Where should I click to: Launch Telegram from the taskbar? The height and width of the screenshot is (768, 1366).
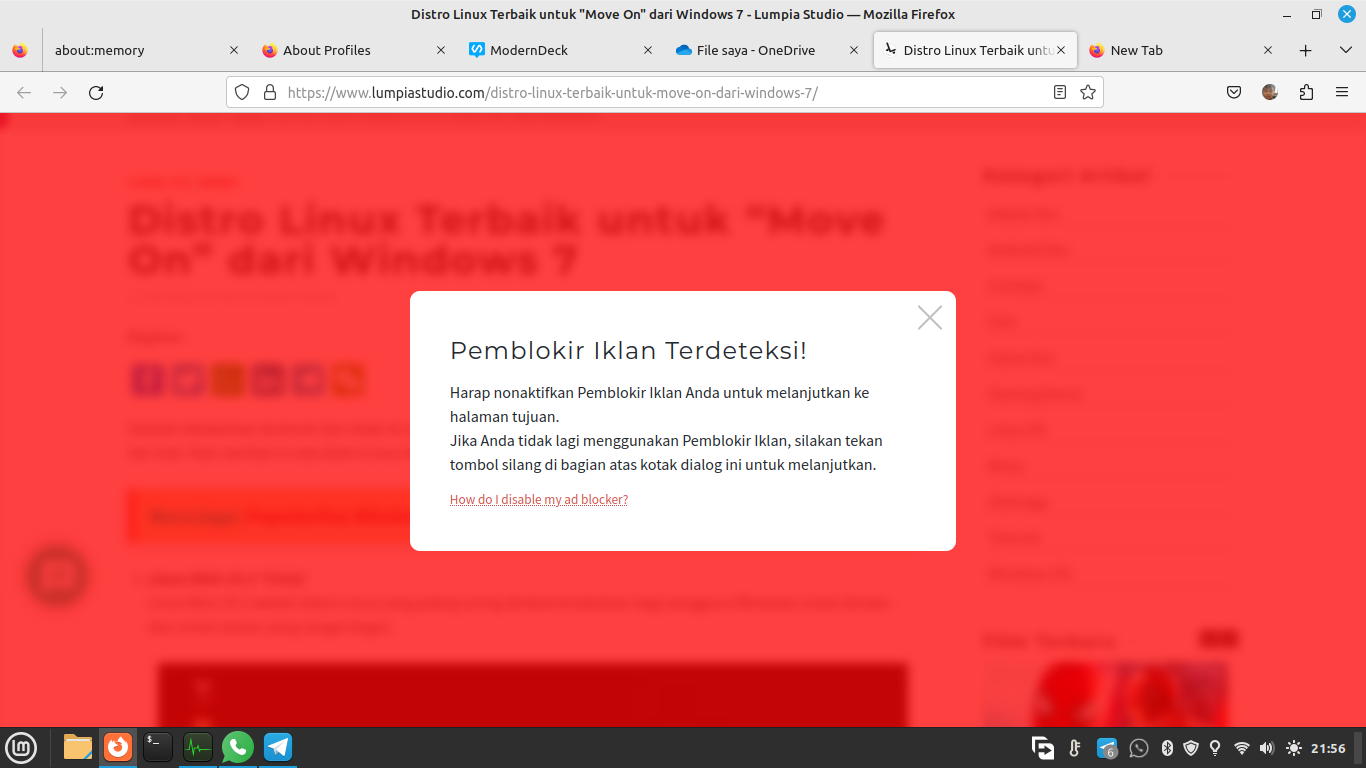(277, 747)
